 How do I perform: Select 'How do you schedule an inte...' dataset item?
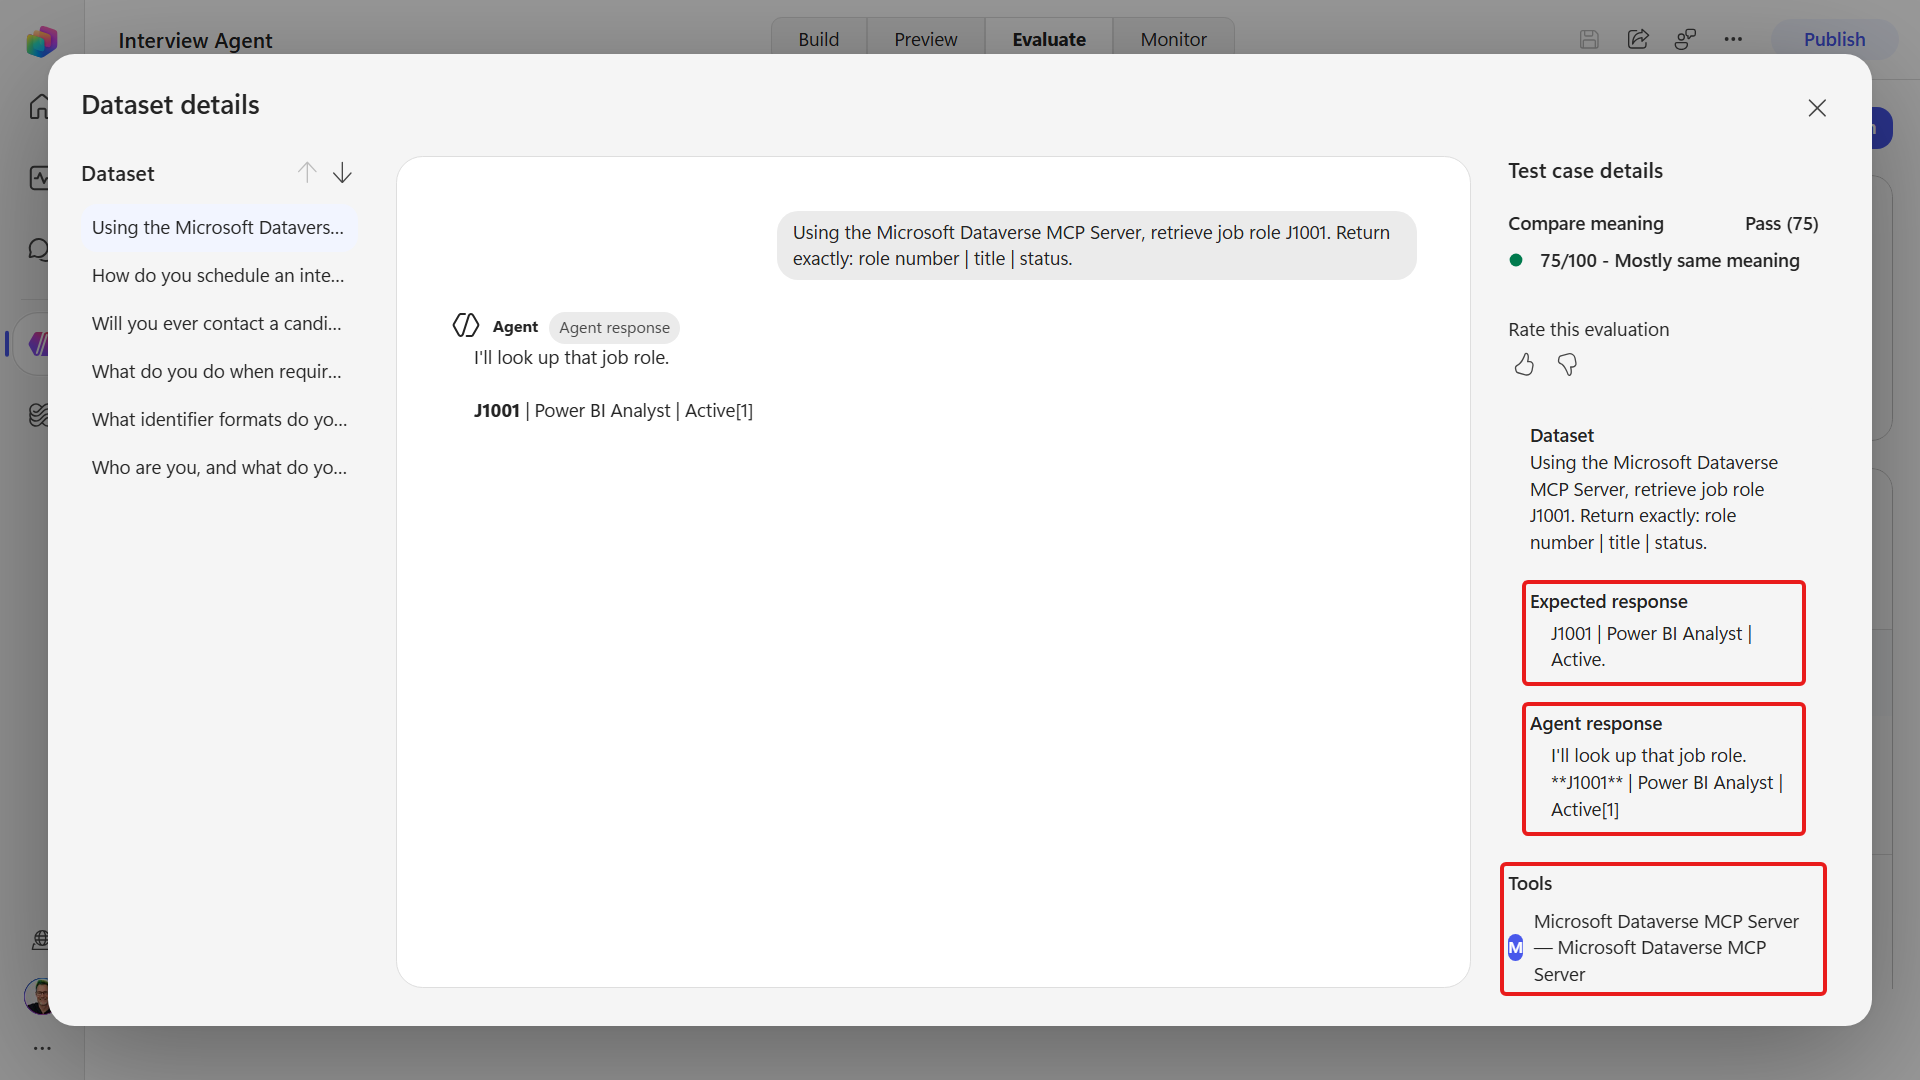click(218, 275)
